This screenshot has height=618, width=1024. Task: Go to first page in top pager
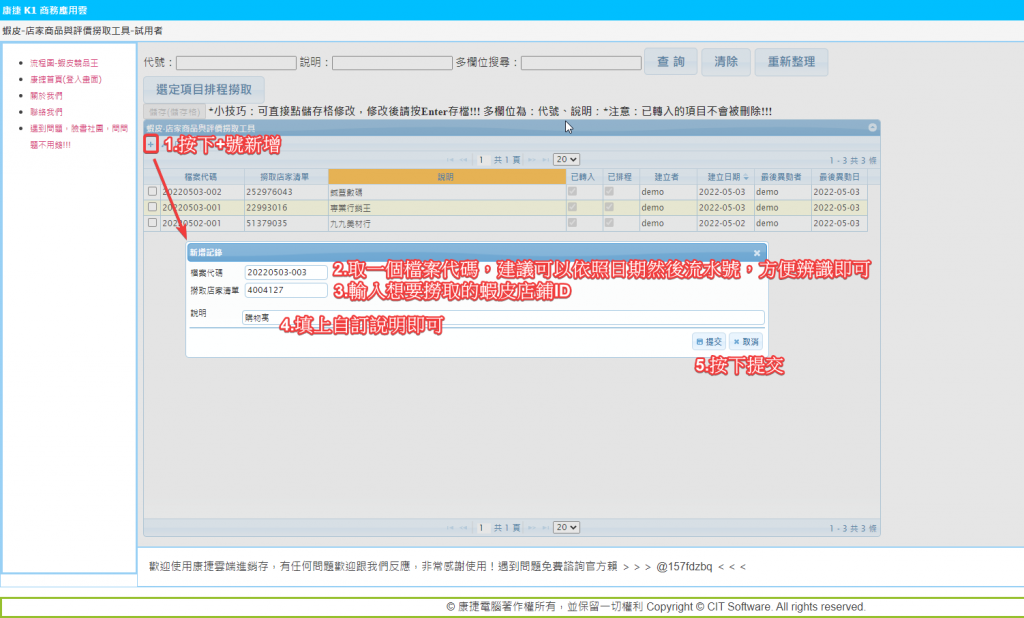[x=450, y=160]
